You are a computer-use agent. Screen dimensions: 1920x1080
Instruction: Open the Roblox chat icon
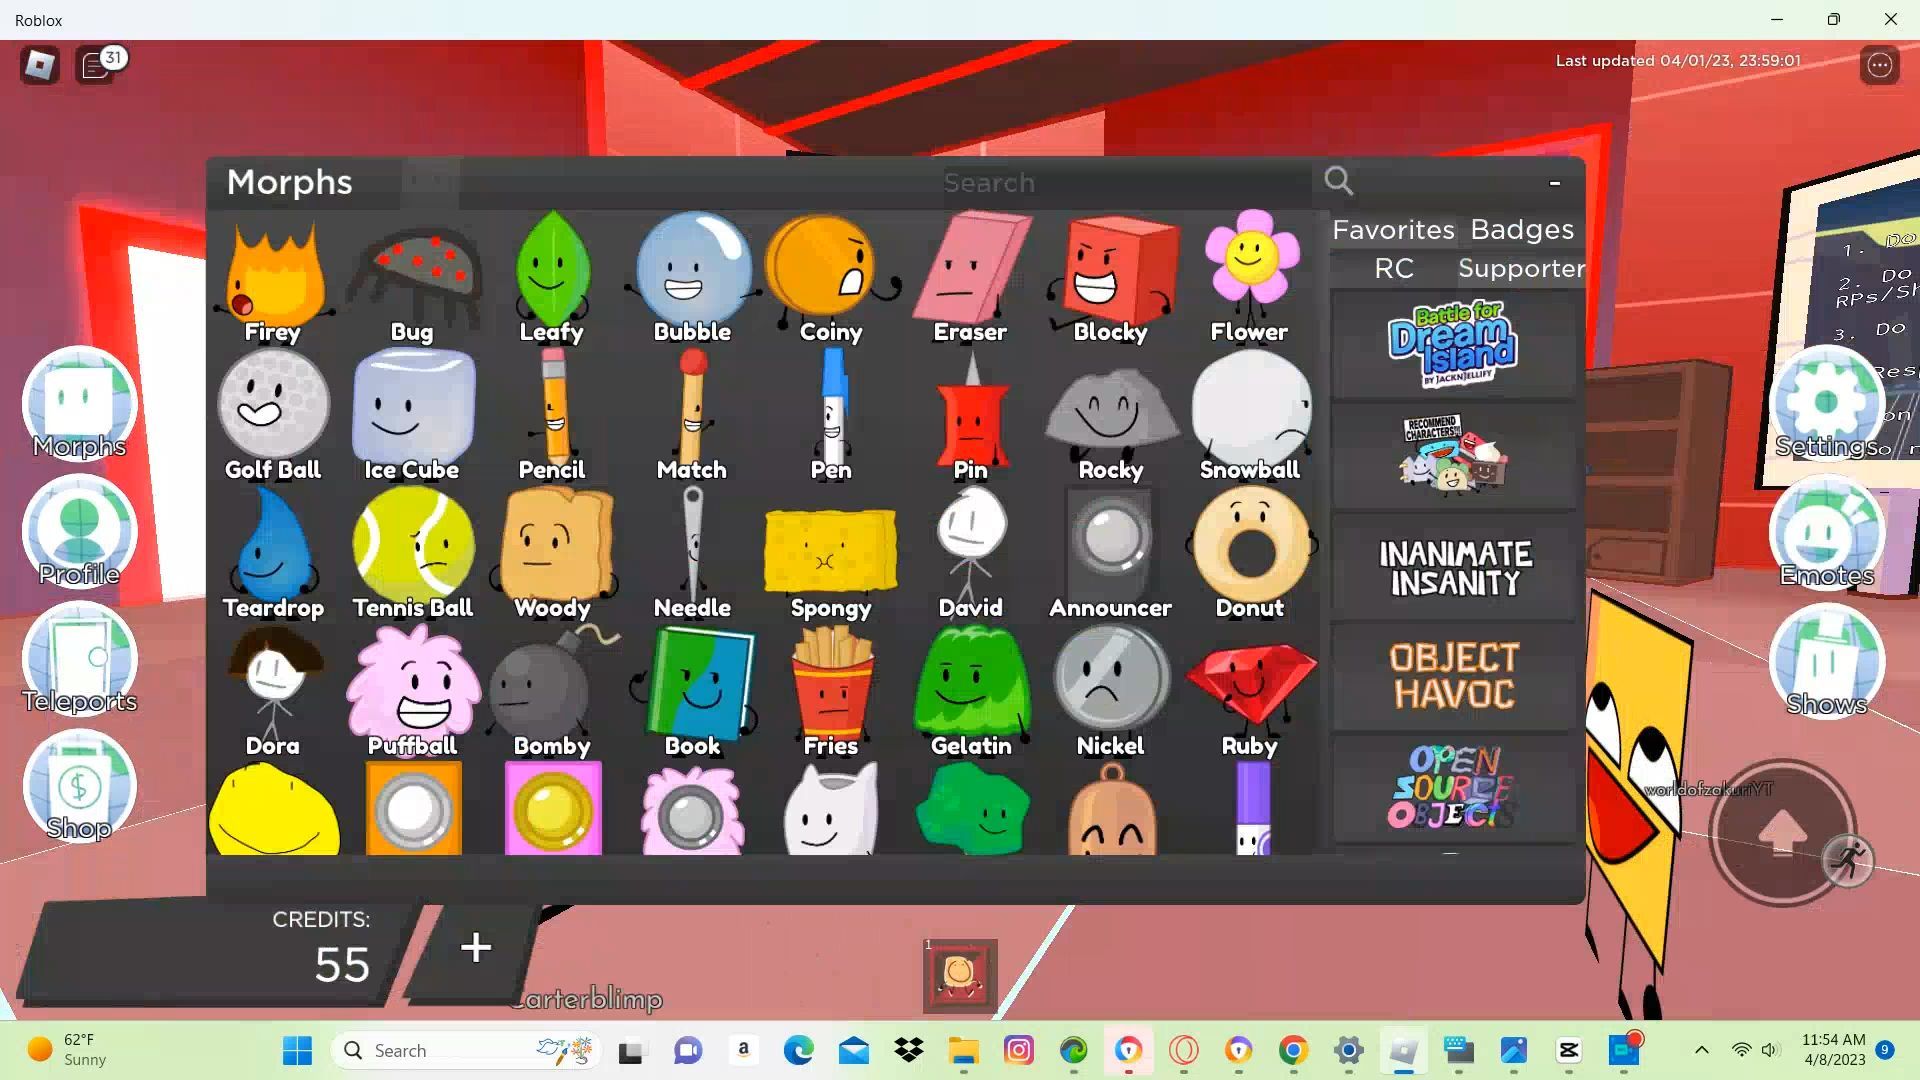tap(96, 67)
